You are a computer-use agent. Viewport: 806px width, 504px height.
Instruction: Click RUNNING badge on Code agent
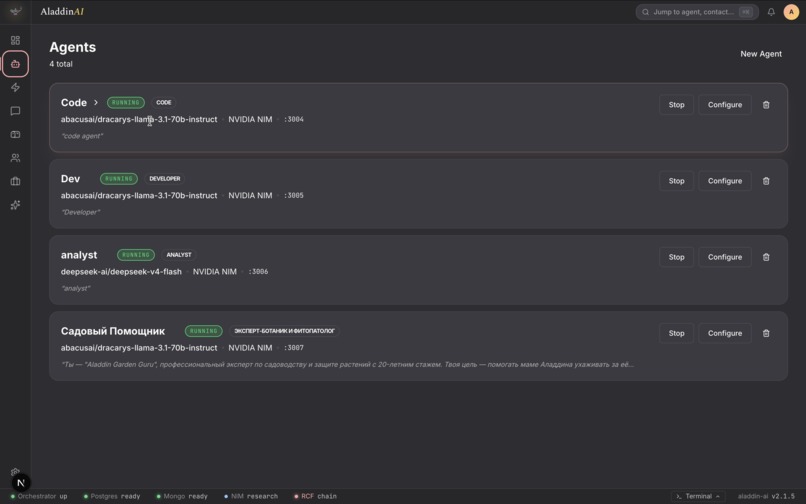(x=126, y=102)
